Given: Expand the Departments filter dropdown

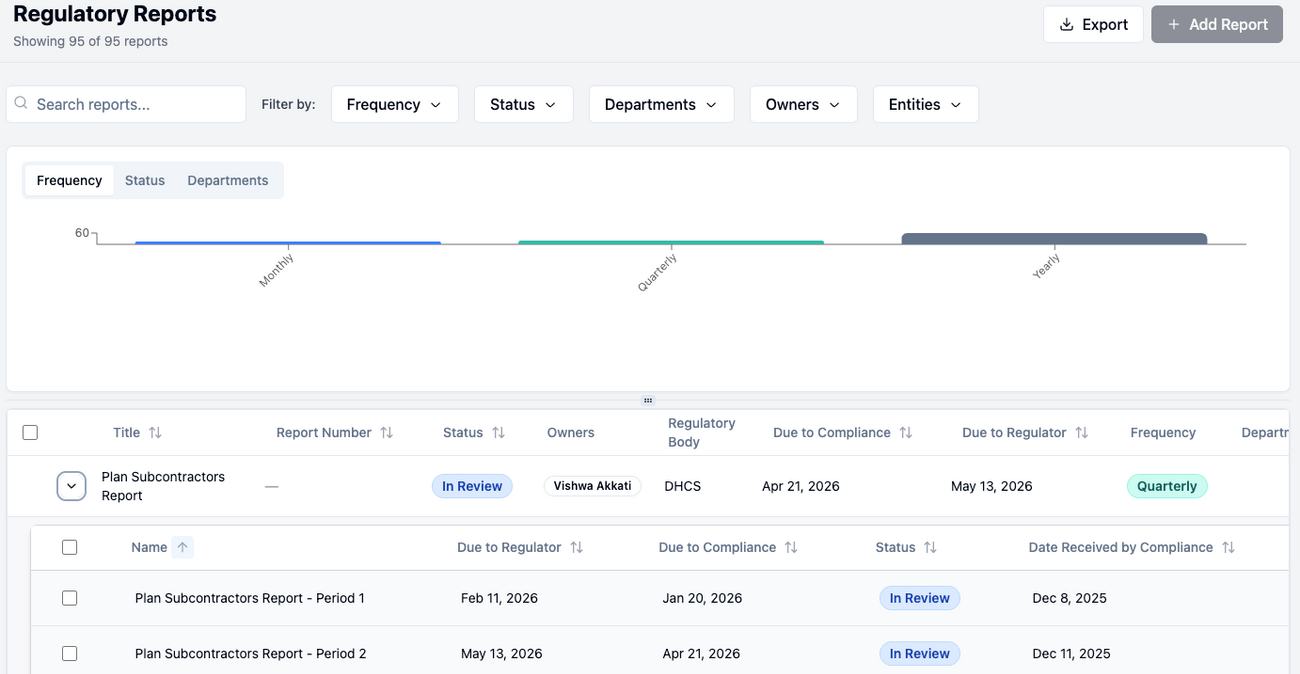Looking at the screenshot, I should pos(661,104).
